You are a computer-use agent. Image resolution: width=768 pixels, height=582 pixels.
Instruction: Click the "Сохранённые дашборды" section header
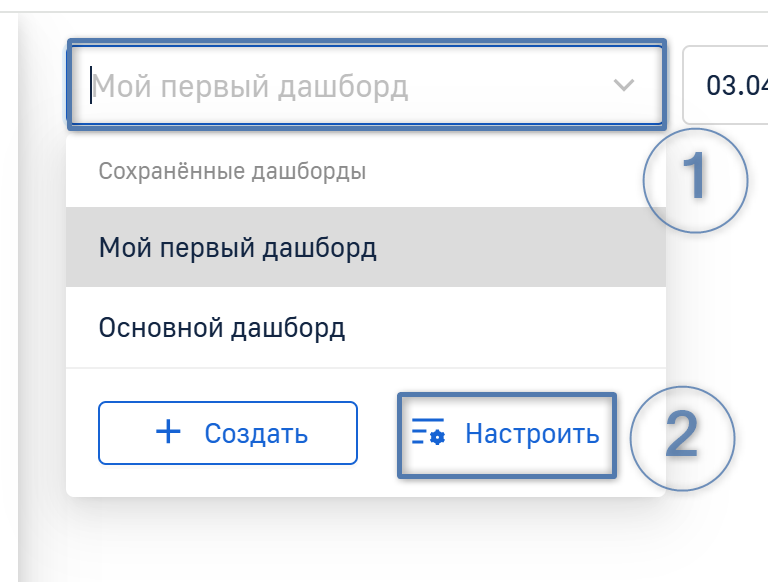[232, 171]
